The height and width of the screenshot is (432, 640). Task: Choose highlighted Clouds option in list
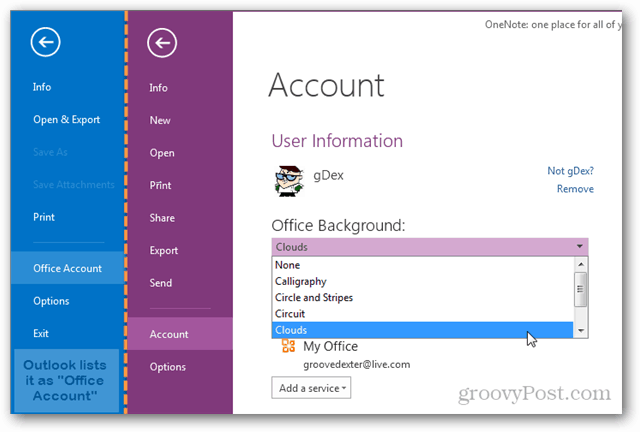point(423,330)
